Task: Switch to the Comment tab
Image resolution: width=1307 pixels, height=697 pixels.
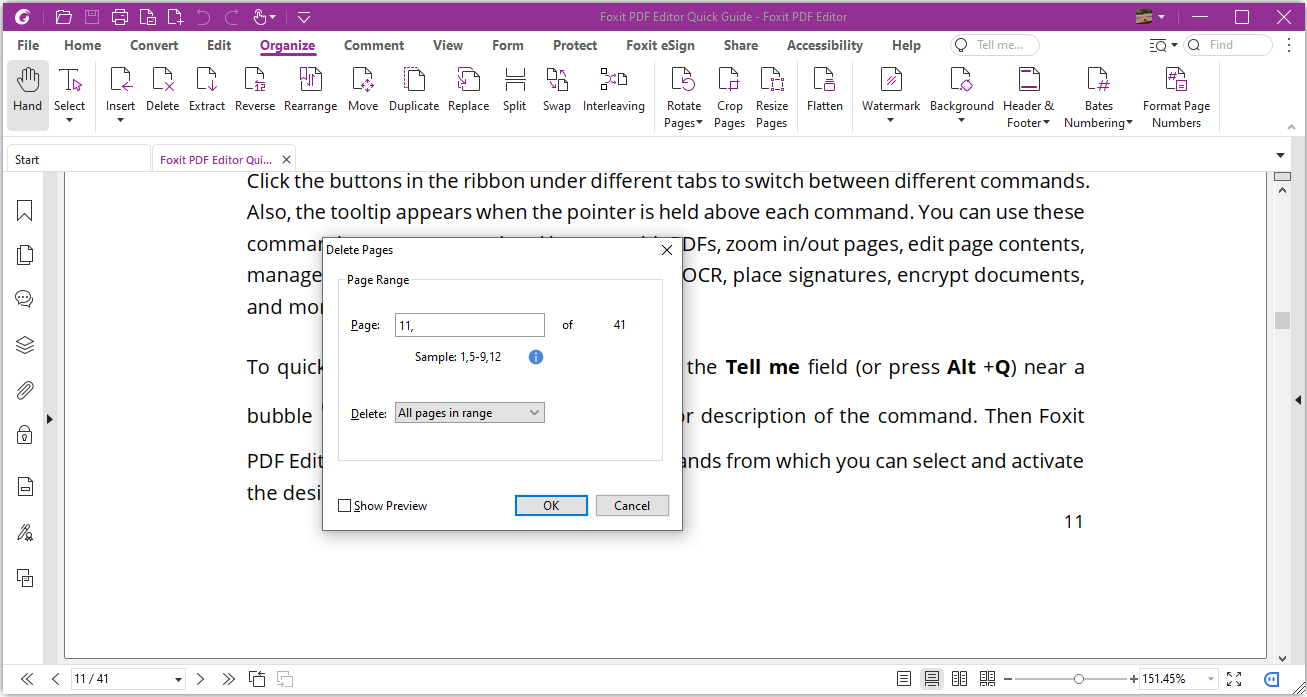Action: pos(374,45)
